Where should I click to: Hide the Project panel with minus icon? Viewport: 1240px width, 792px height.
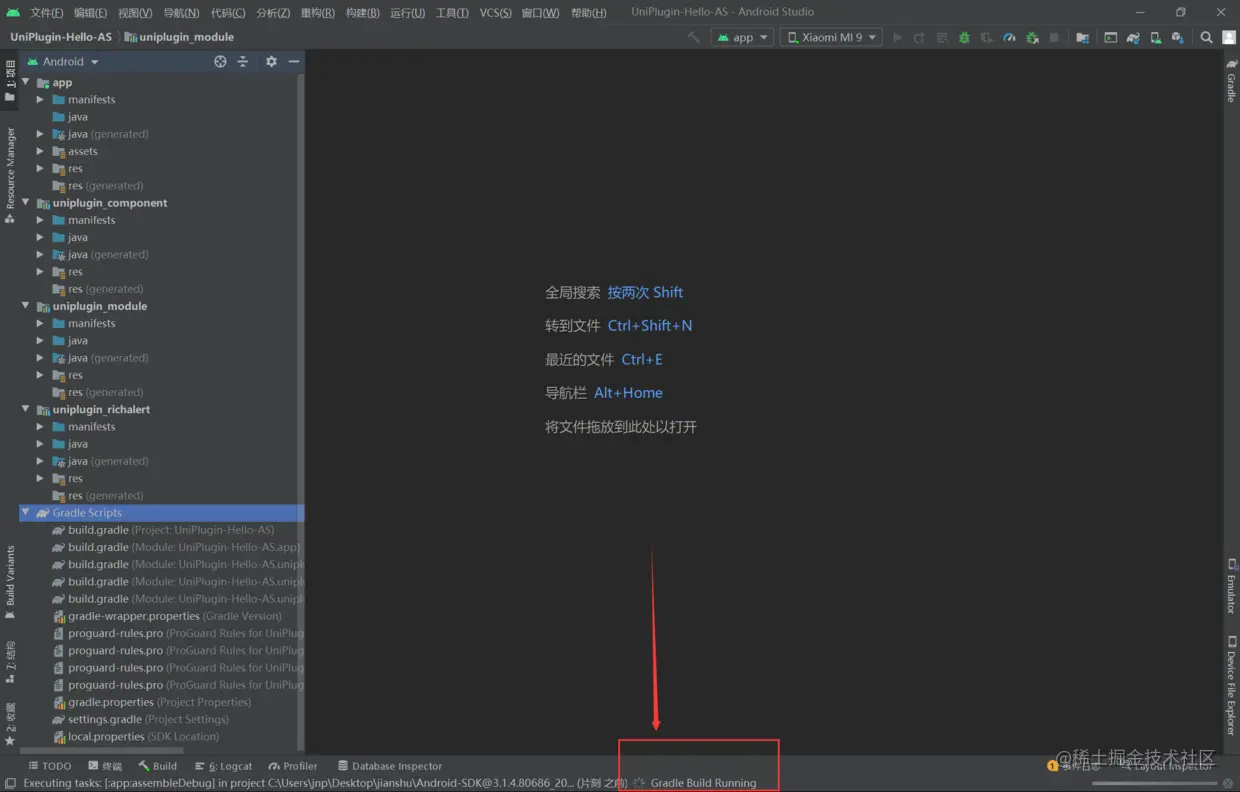coord(293,61)
